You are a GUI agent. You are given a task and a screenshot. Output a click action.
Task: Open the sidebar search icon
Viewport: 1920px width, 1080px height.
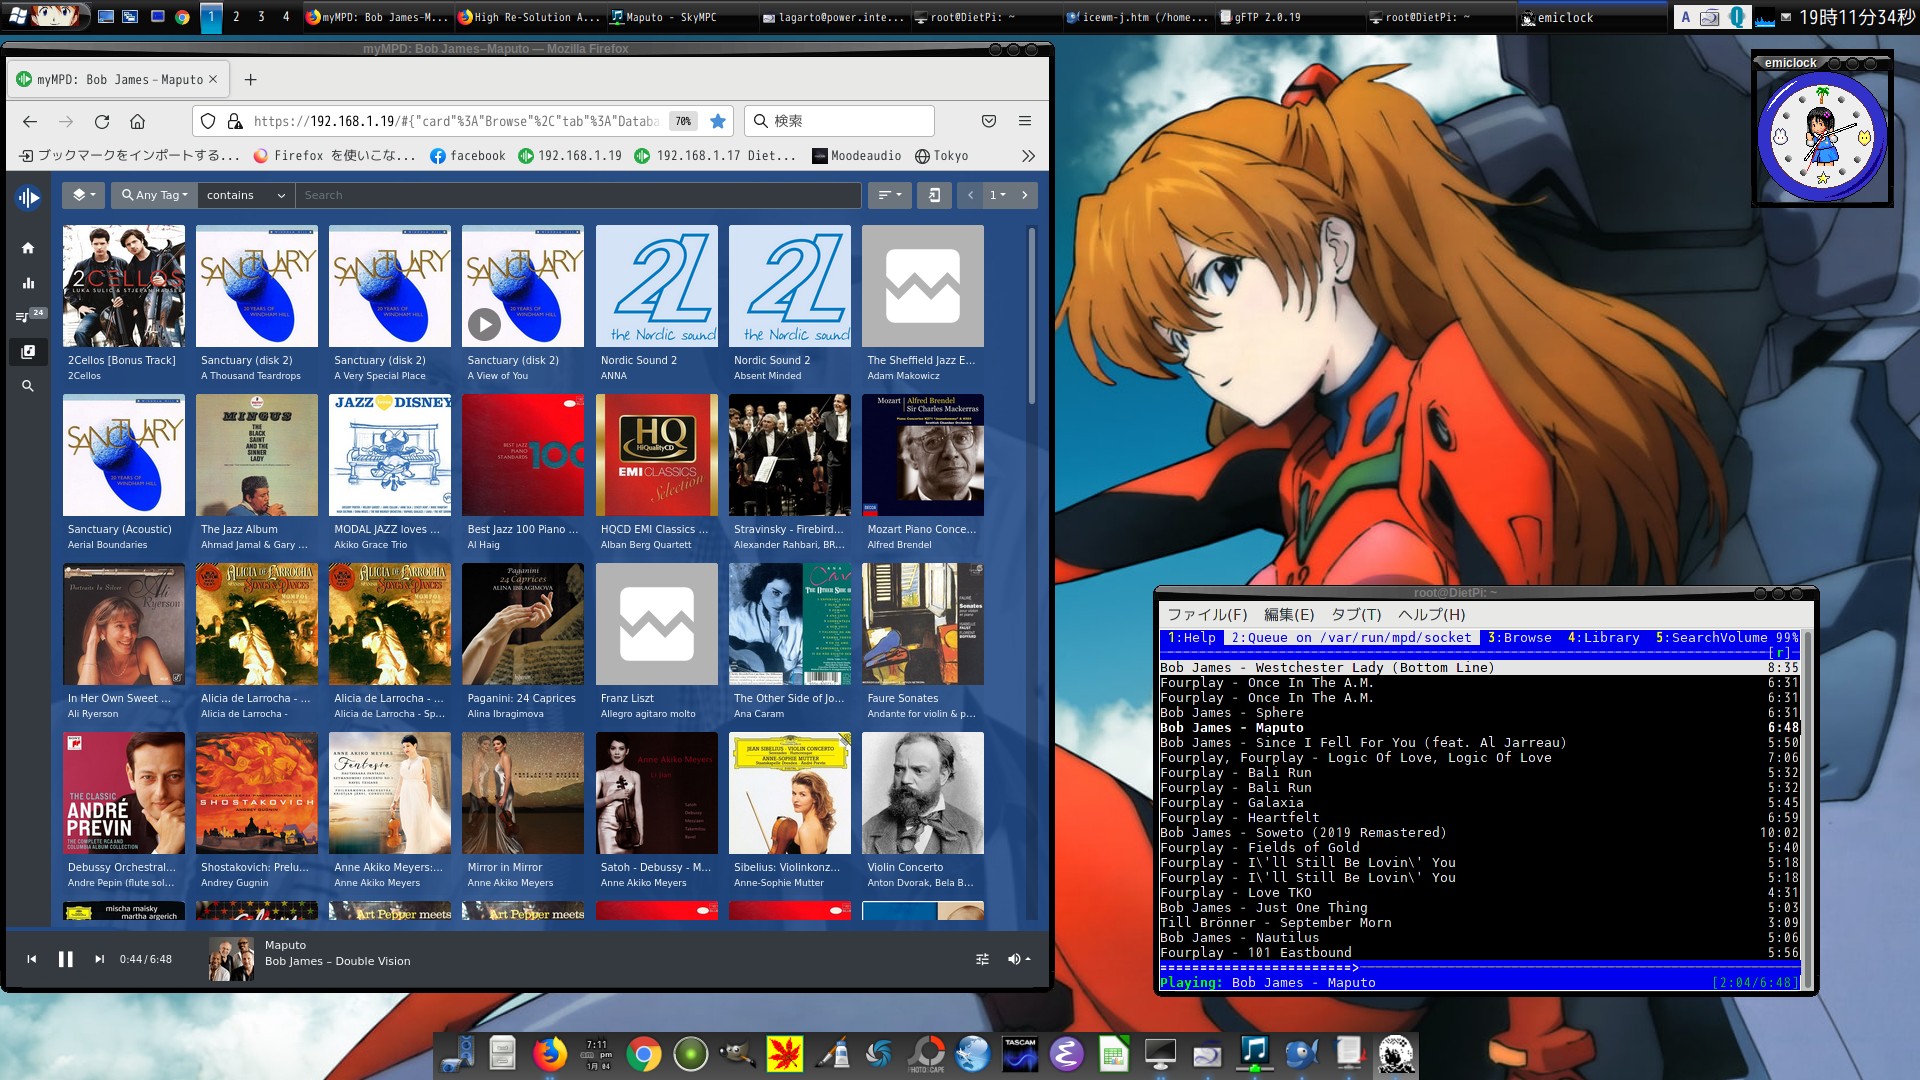(x=28, y=386)
